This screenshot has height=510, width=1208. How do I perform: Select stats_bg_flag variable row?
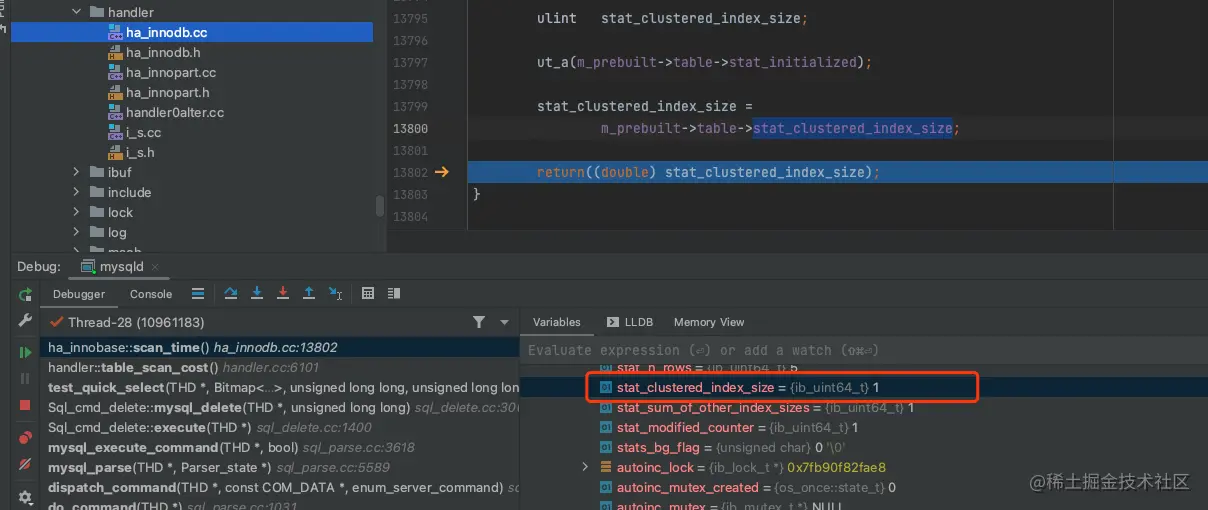865,447
